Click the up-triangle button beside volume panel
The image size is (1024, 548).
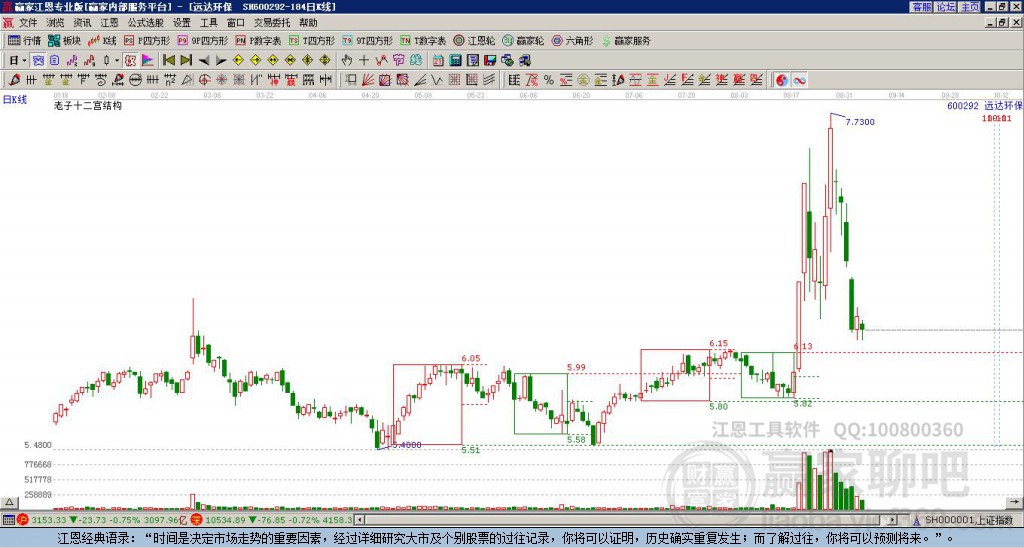9,502
